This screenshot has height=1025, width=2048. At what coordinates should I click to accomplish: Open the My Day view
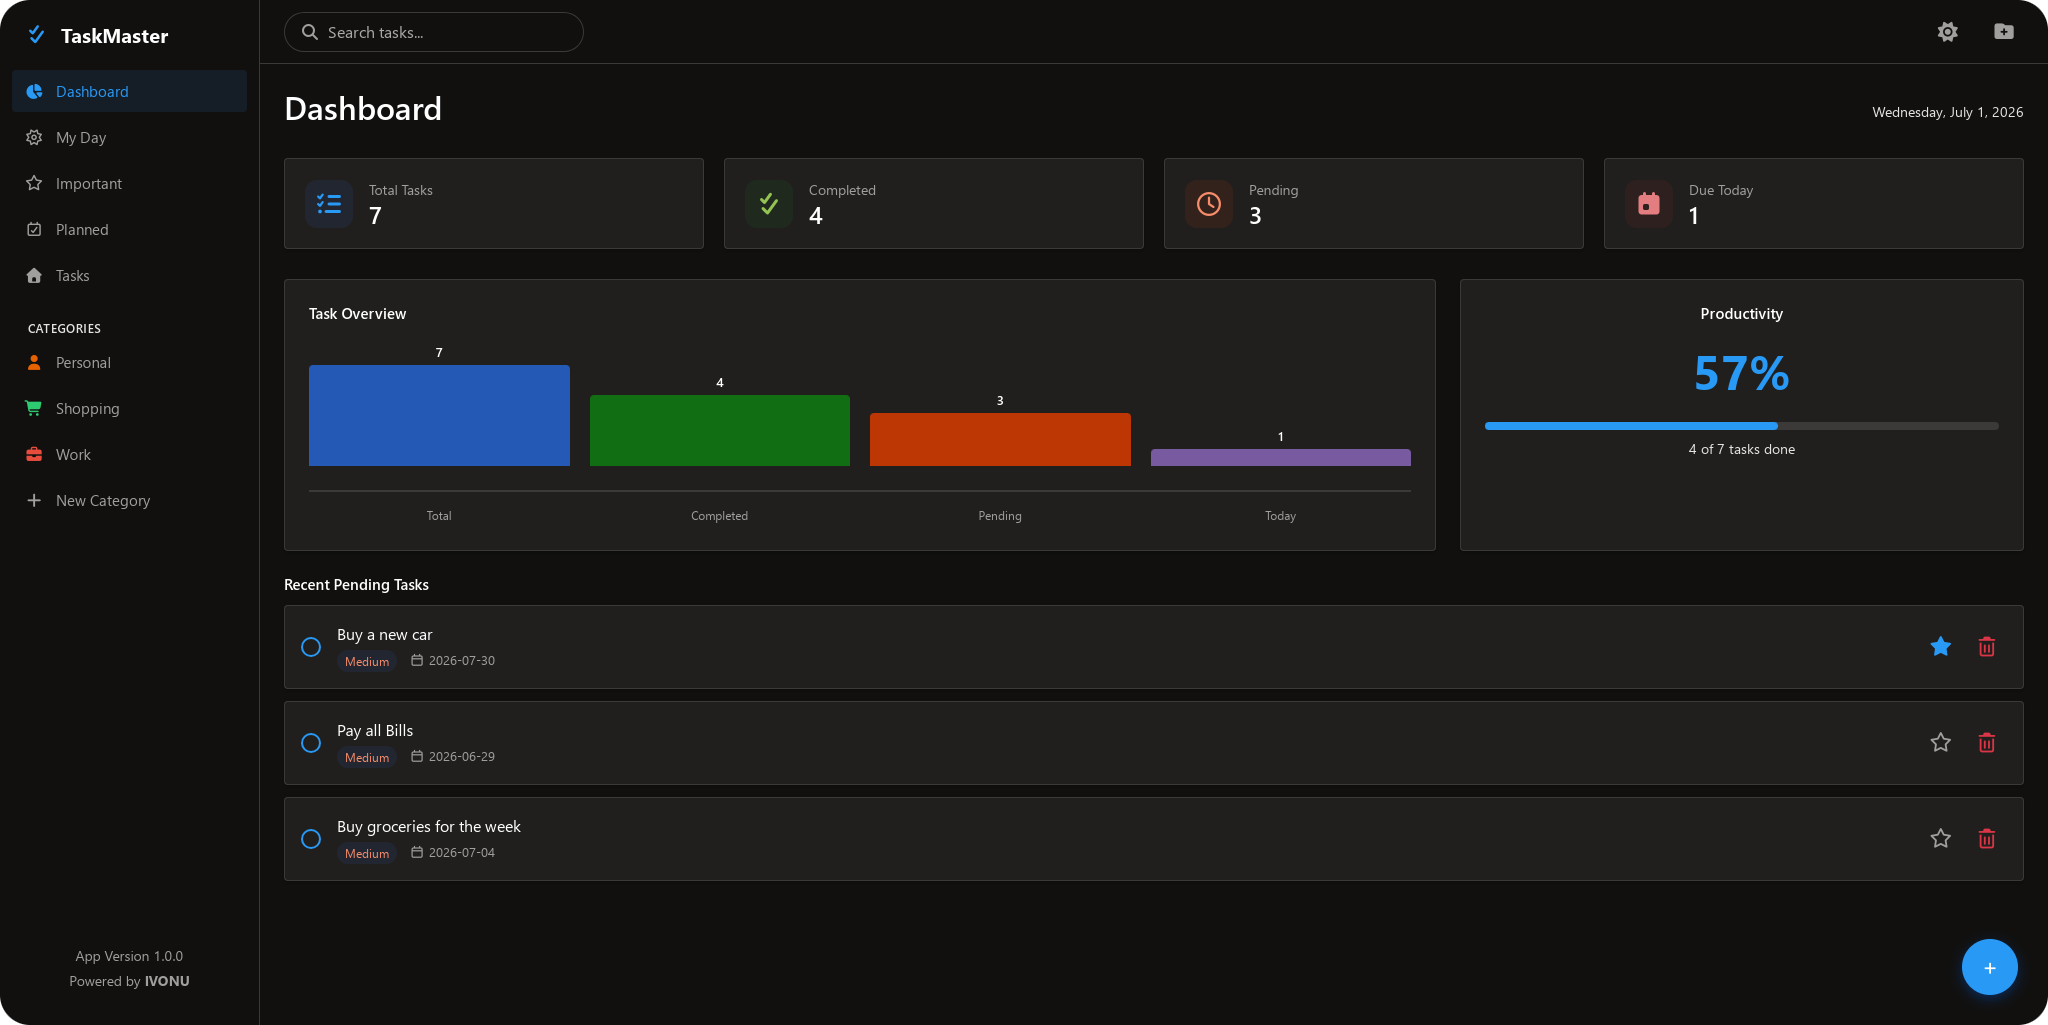(129, 137)
